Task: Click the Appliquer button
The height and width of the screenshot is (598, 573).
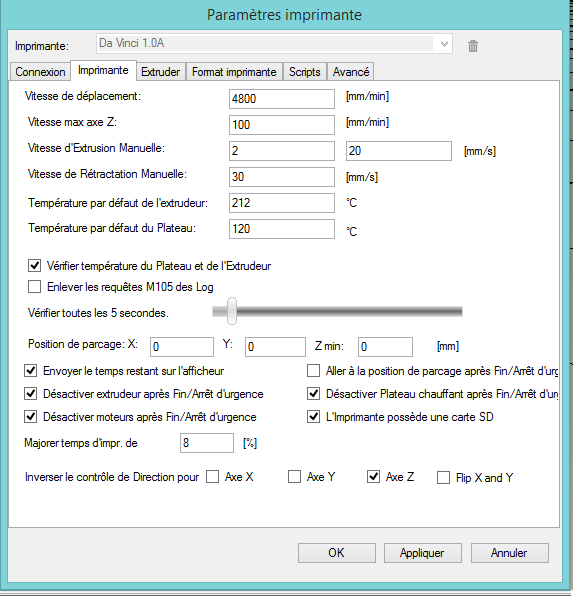Action: [422, 553]
